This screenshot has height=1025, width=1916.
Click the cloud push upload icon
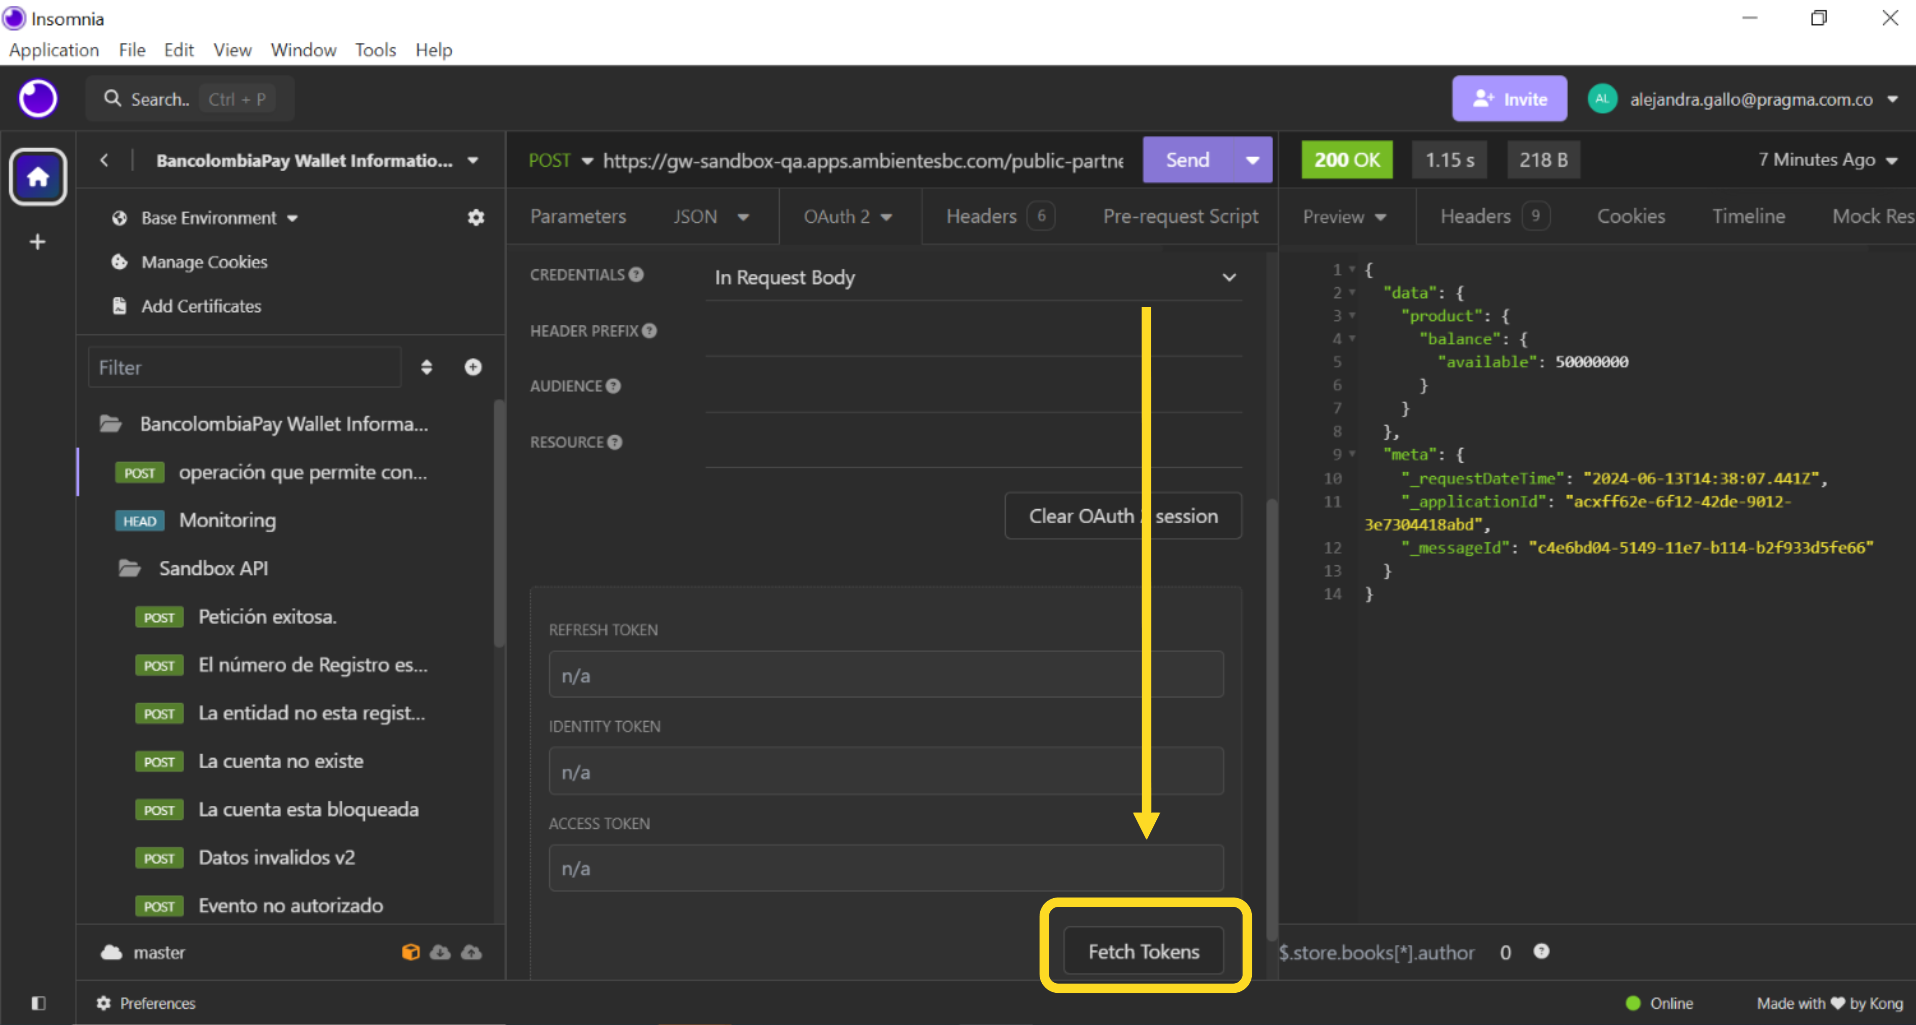[471, 952]
